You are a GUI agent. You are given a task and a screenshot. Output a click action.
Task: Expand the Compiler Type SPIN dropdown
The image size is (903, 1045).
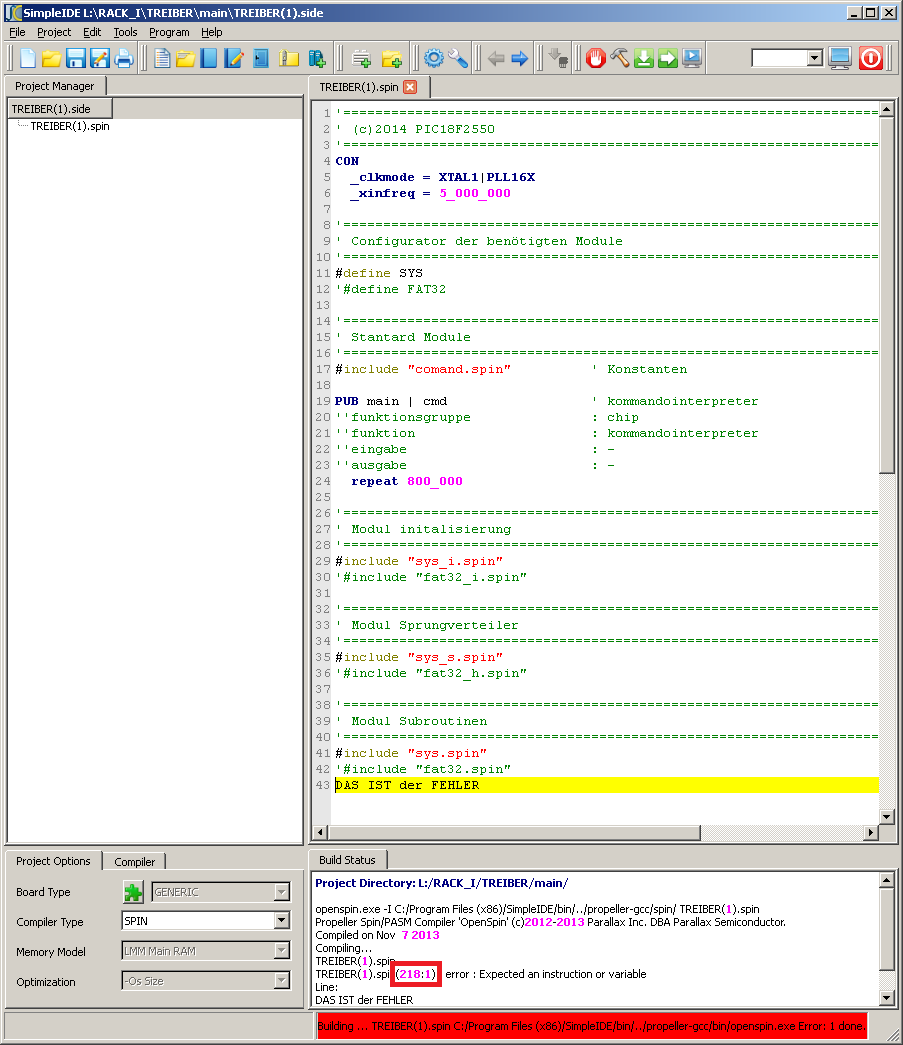pyautogui.click(x=281, y=922)
